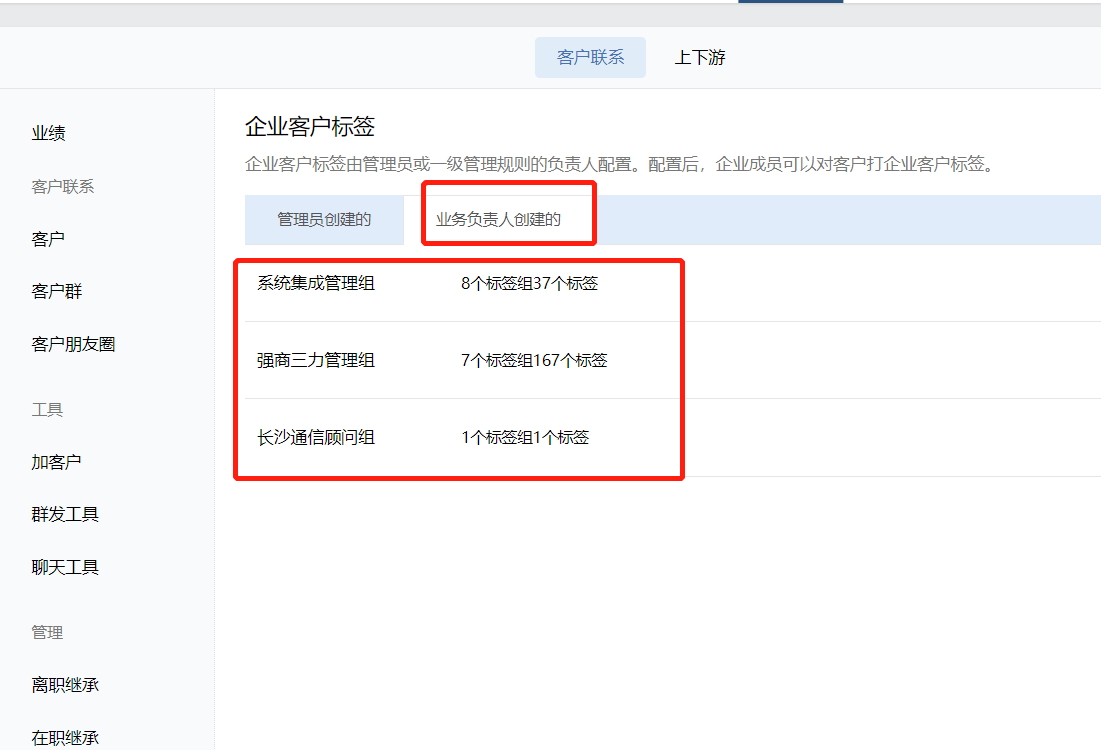Open the 客户群 section in sidebar

coord(56,290)
